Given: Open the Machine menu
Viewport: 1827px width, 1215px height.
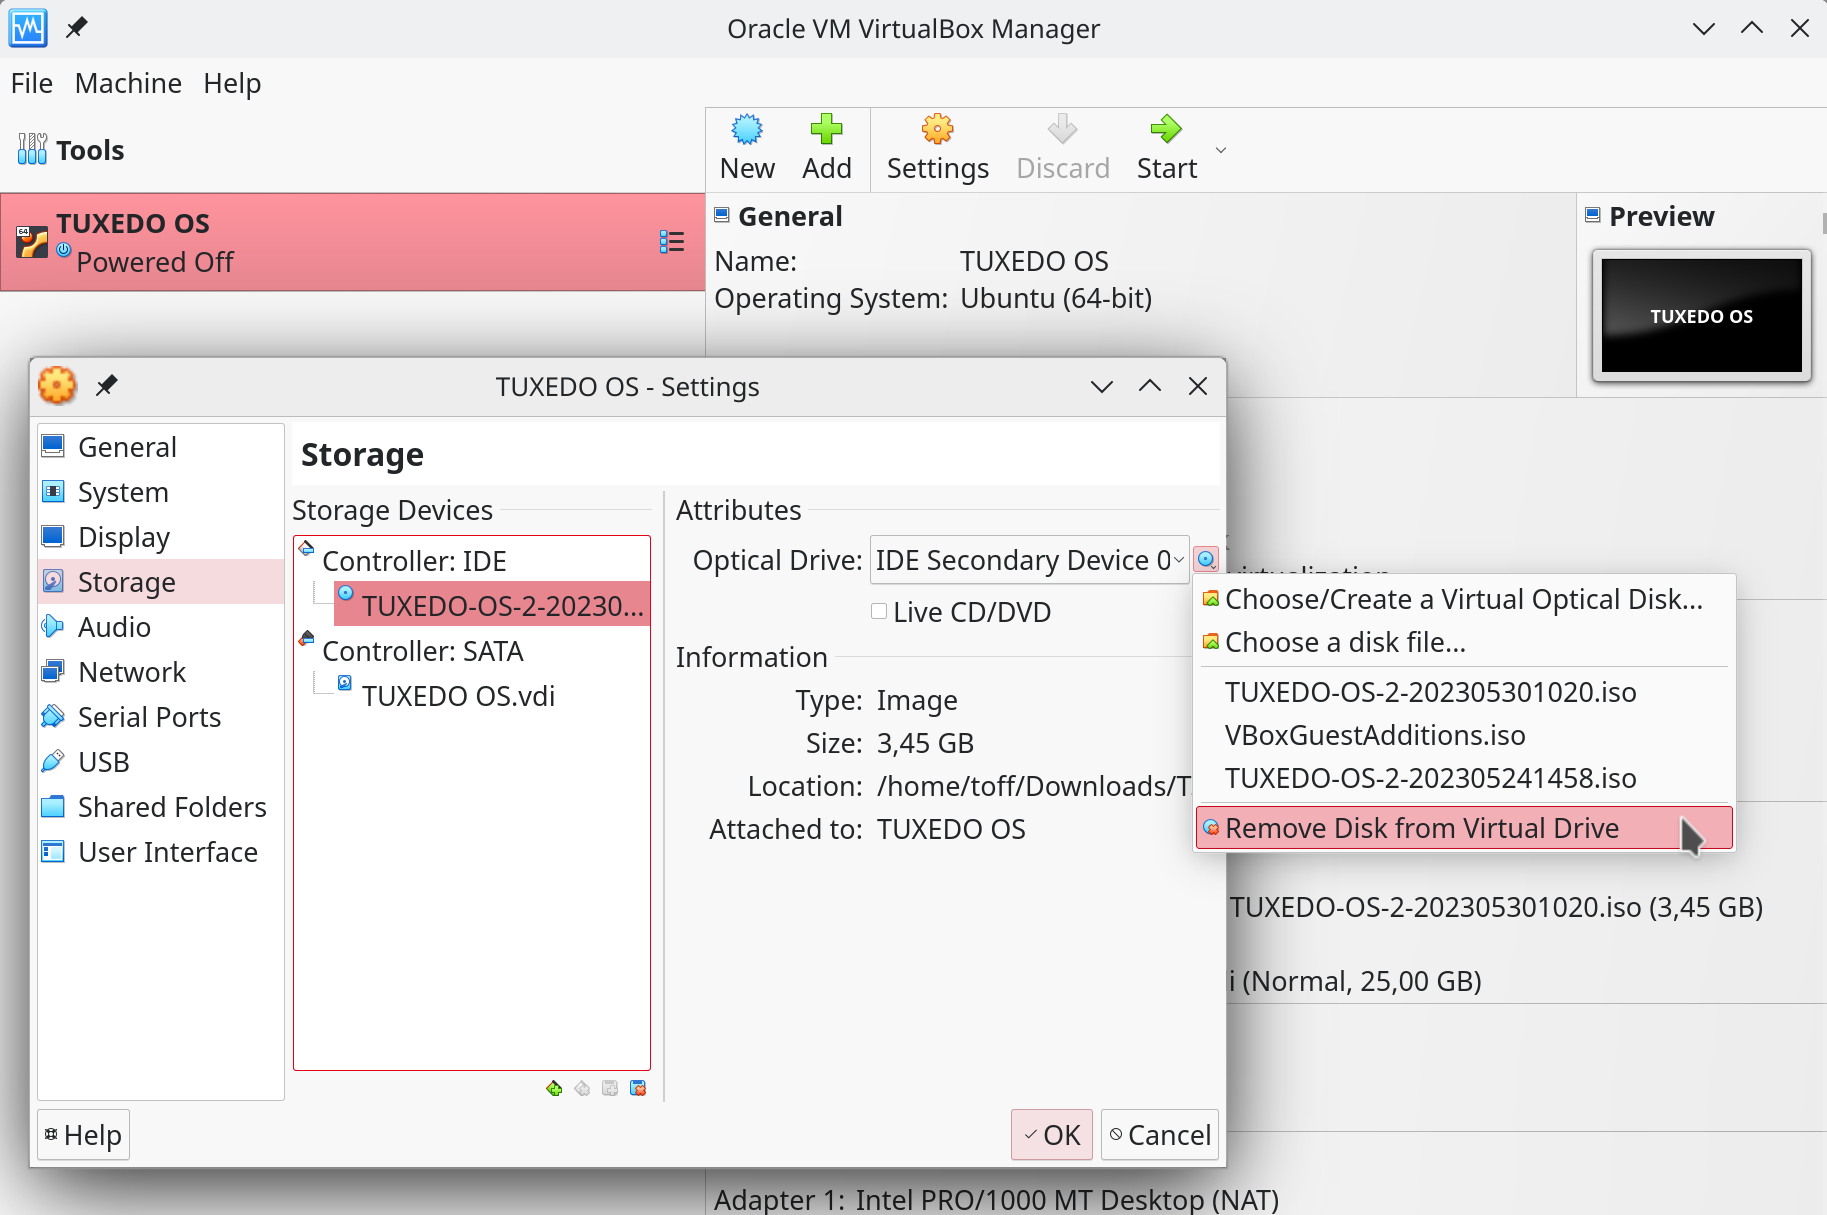Looking at the screenshot, I should (128, 83).
